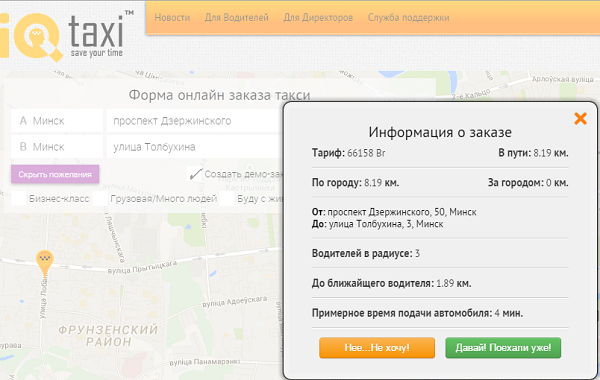Screen dimensions: 600x380
Task: Go to Для Директоров page
Action: click(318, 18)
